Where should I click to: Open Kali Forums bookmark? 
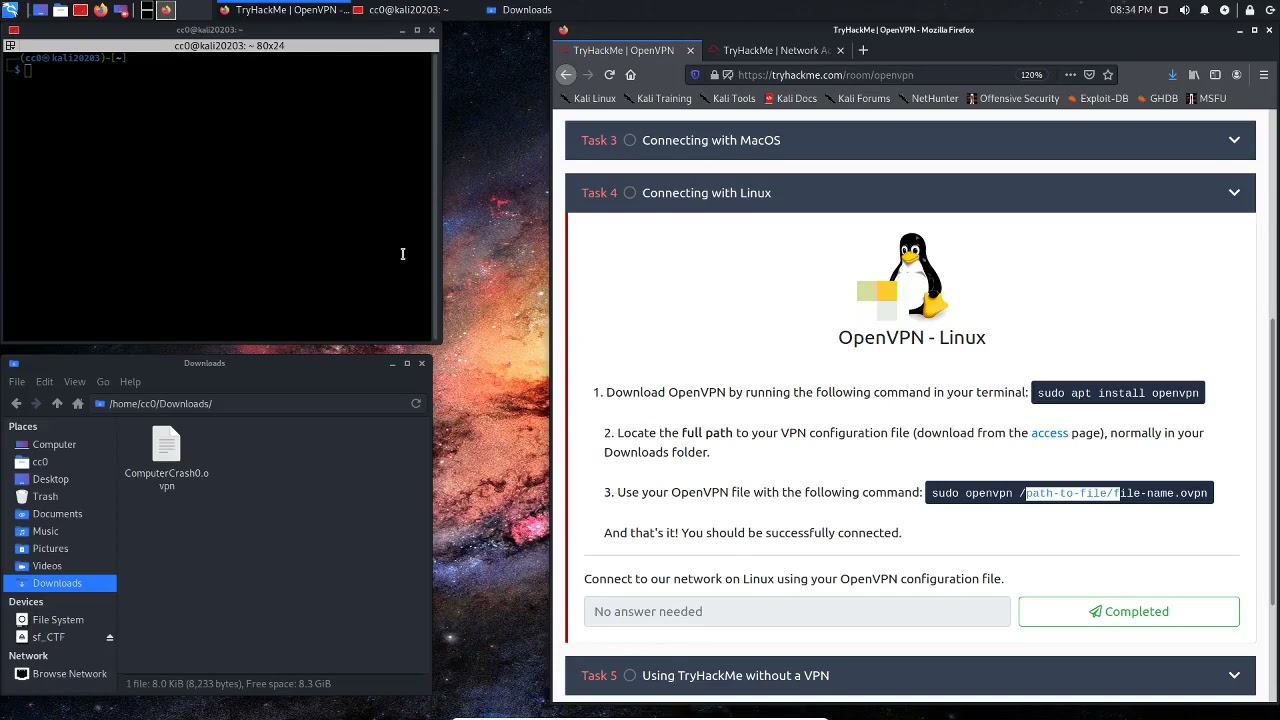point(857,99)
